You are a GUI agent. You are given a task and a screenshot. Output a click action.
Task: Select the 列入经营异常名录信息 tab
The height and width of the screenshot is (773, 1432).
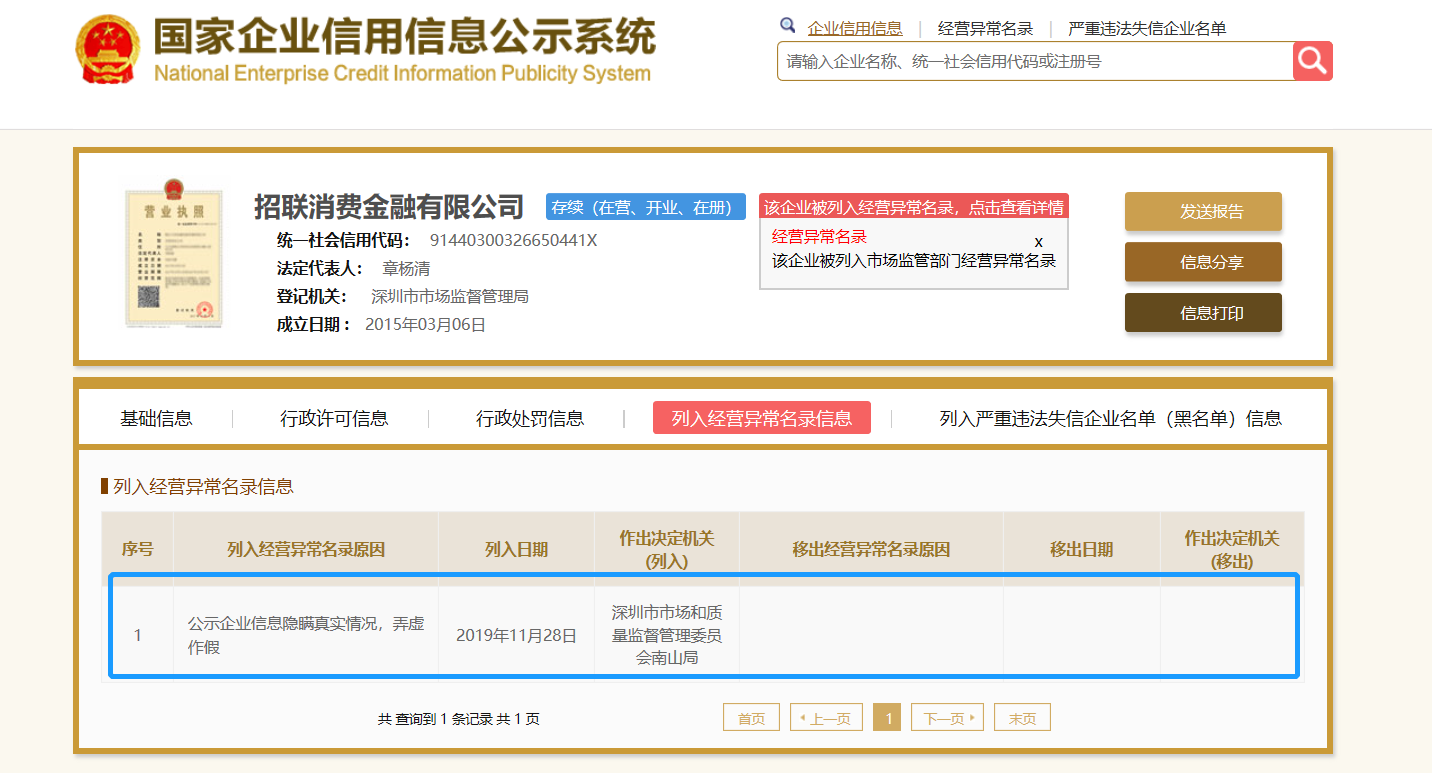coord(762,418)
